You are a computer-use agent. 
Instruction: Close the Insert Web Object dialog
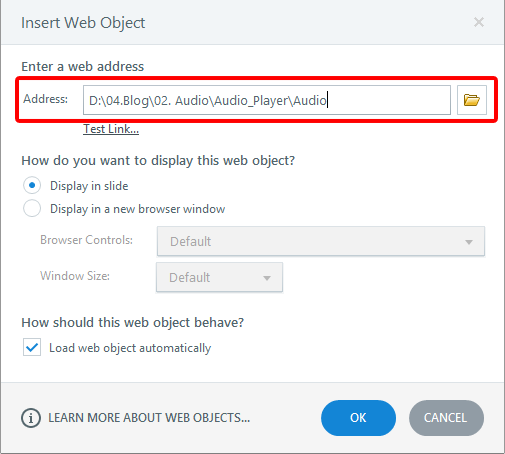click(x=479, y=22)
